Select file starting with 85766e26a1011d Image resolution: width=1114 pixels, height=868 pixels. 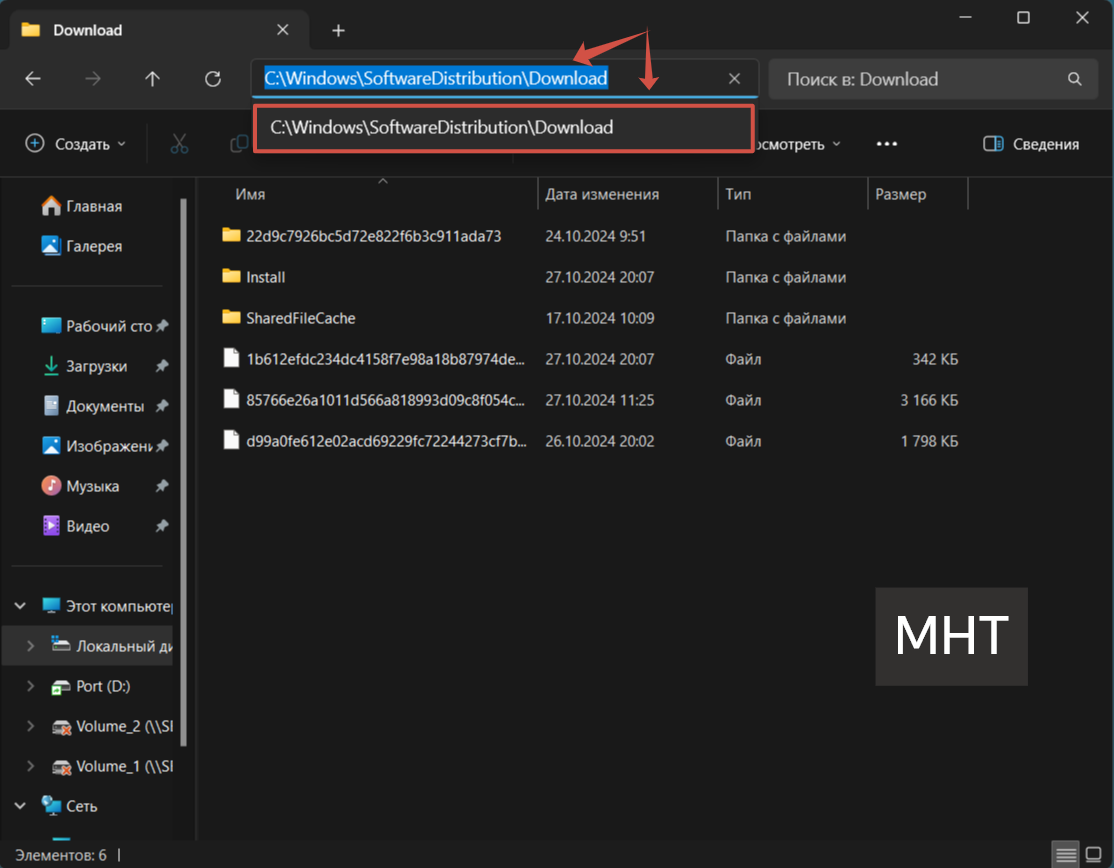click(385, 401)
